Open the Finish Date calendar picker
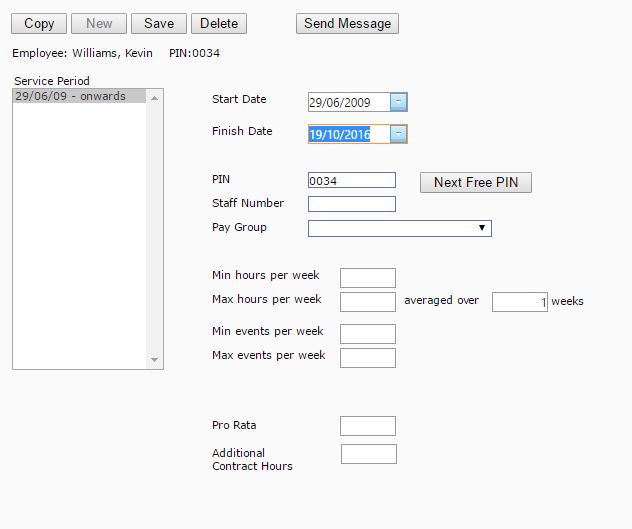 (x=398, y=134)
